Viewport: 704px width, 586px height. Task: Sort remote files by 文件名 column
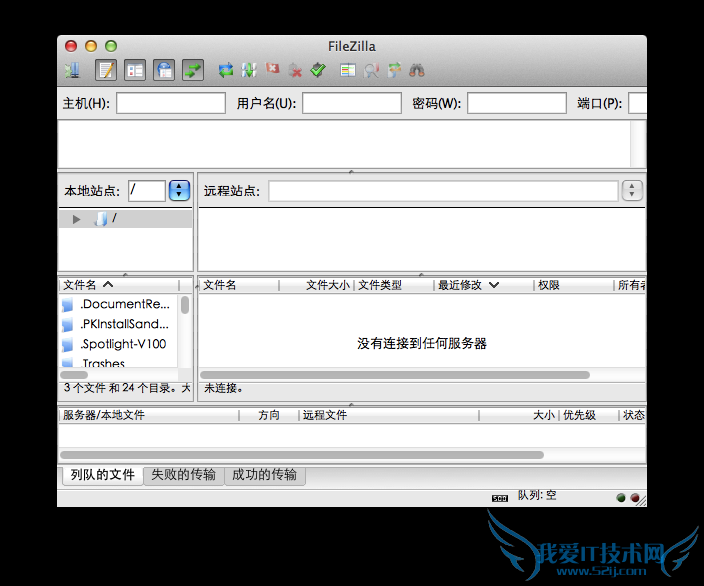tap(239, 285)
